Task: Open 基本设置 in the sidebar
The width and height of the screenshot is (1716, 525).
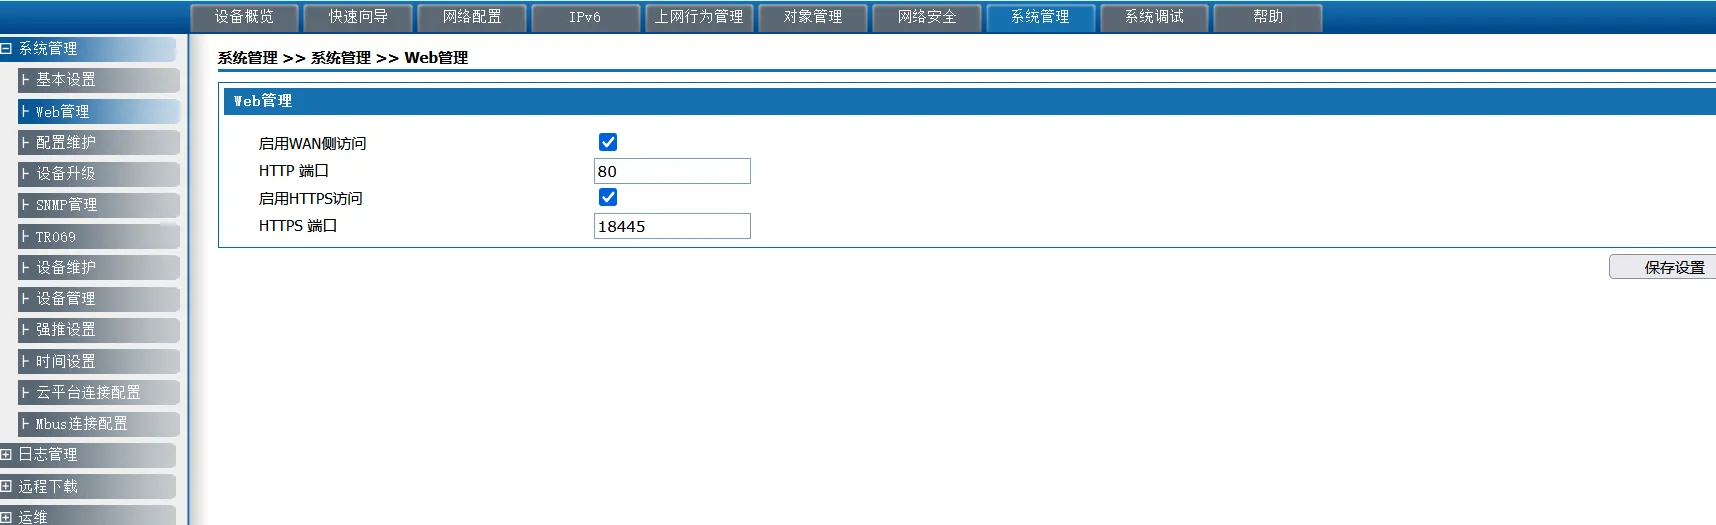Action: coord(99,80)
